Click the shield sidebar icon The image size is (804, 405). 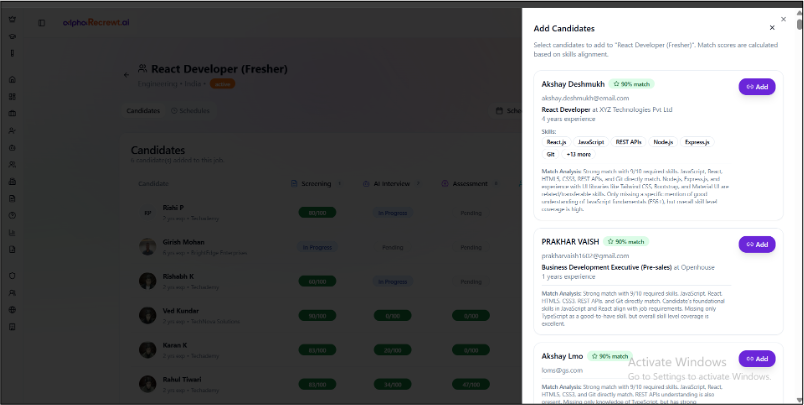12,276
